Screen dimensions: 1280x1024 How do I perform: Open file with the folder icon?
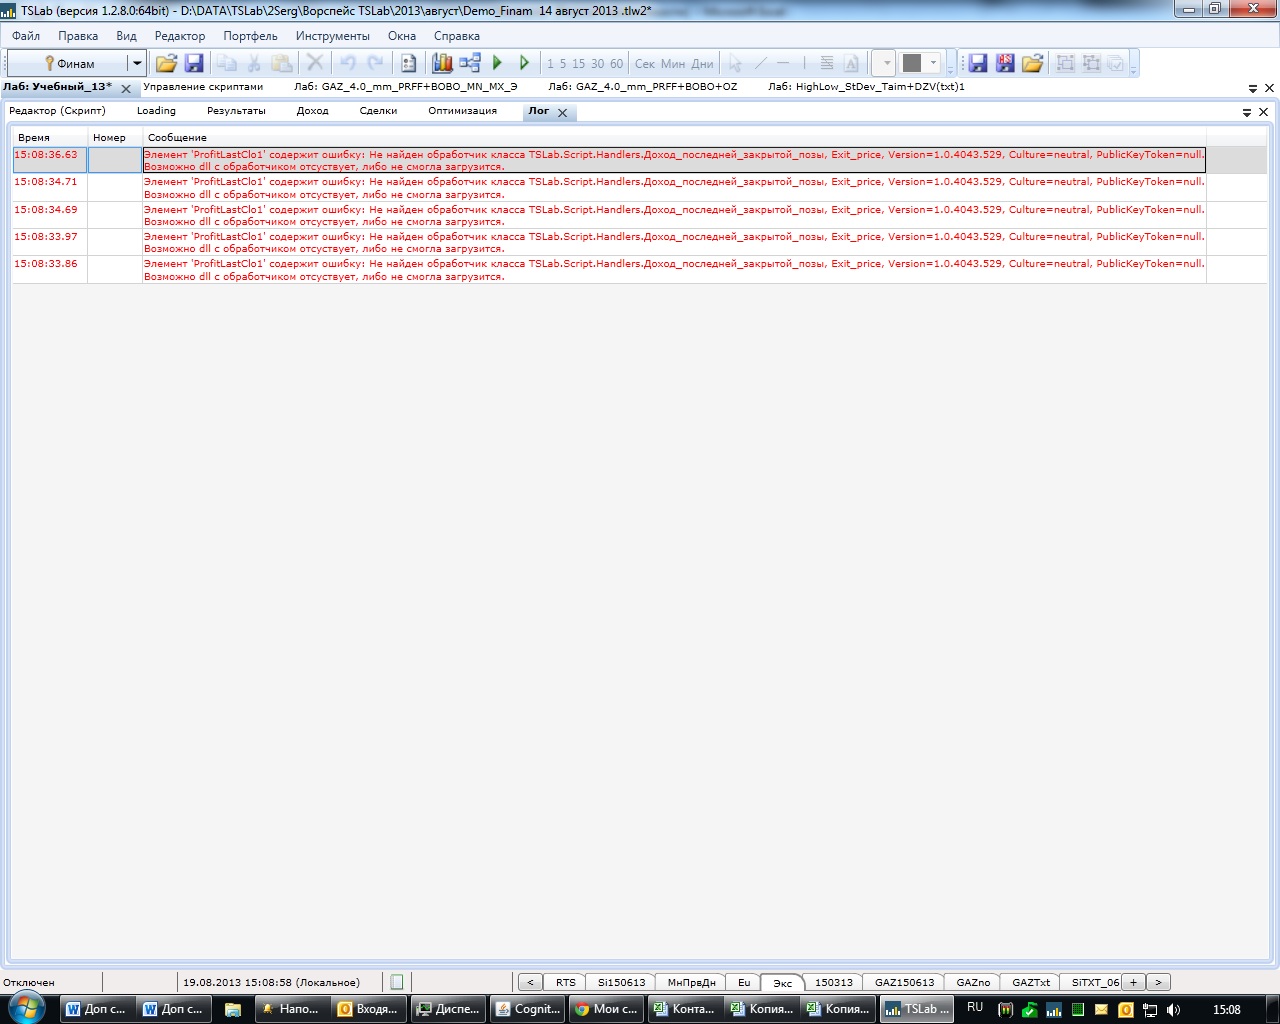click(x=166, y=63)
